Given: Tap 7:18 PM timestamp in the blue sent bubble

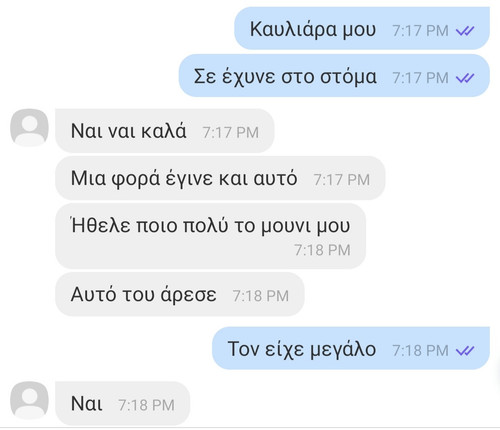Looking at the screenshot, I should (x=420, y=351).
